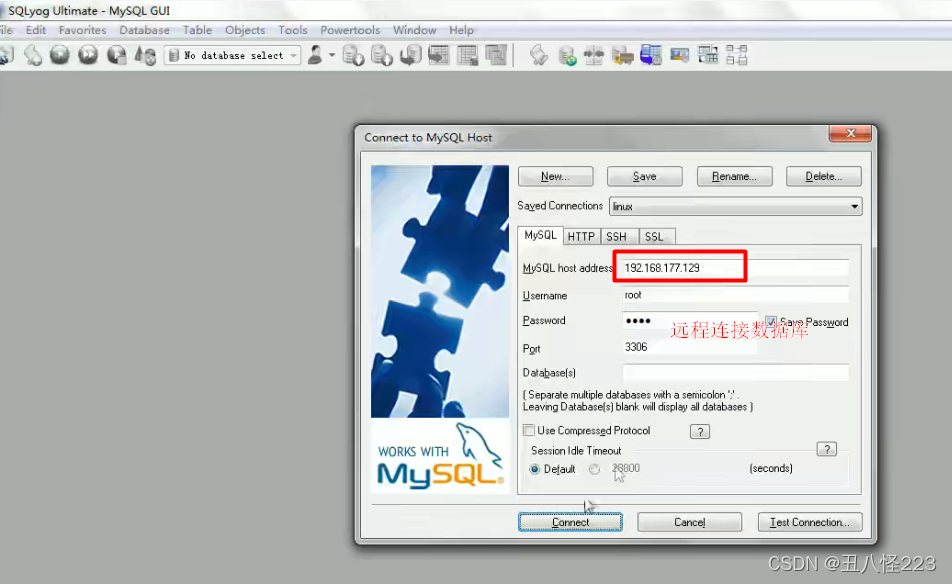Open the 'No database select' dropdown

(x=233, y=55)
